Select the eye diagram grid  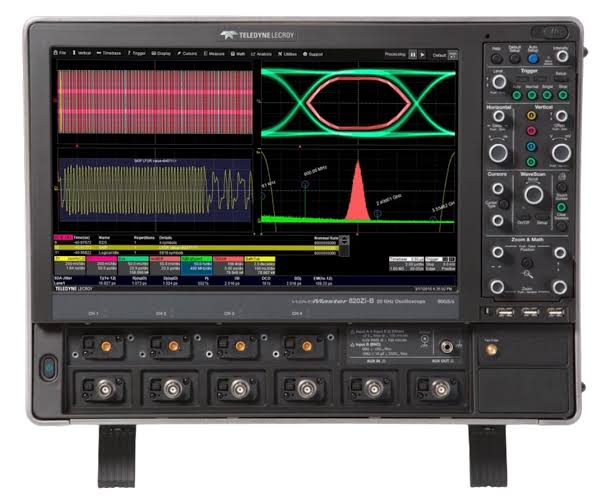coord(358,103)
